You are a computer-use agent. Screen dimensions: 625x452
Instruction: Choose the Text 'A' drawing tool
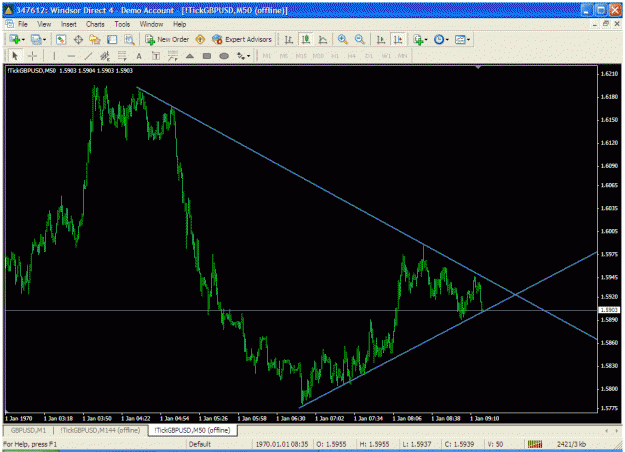click(x=139, y=56)
